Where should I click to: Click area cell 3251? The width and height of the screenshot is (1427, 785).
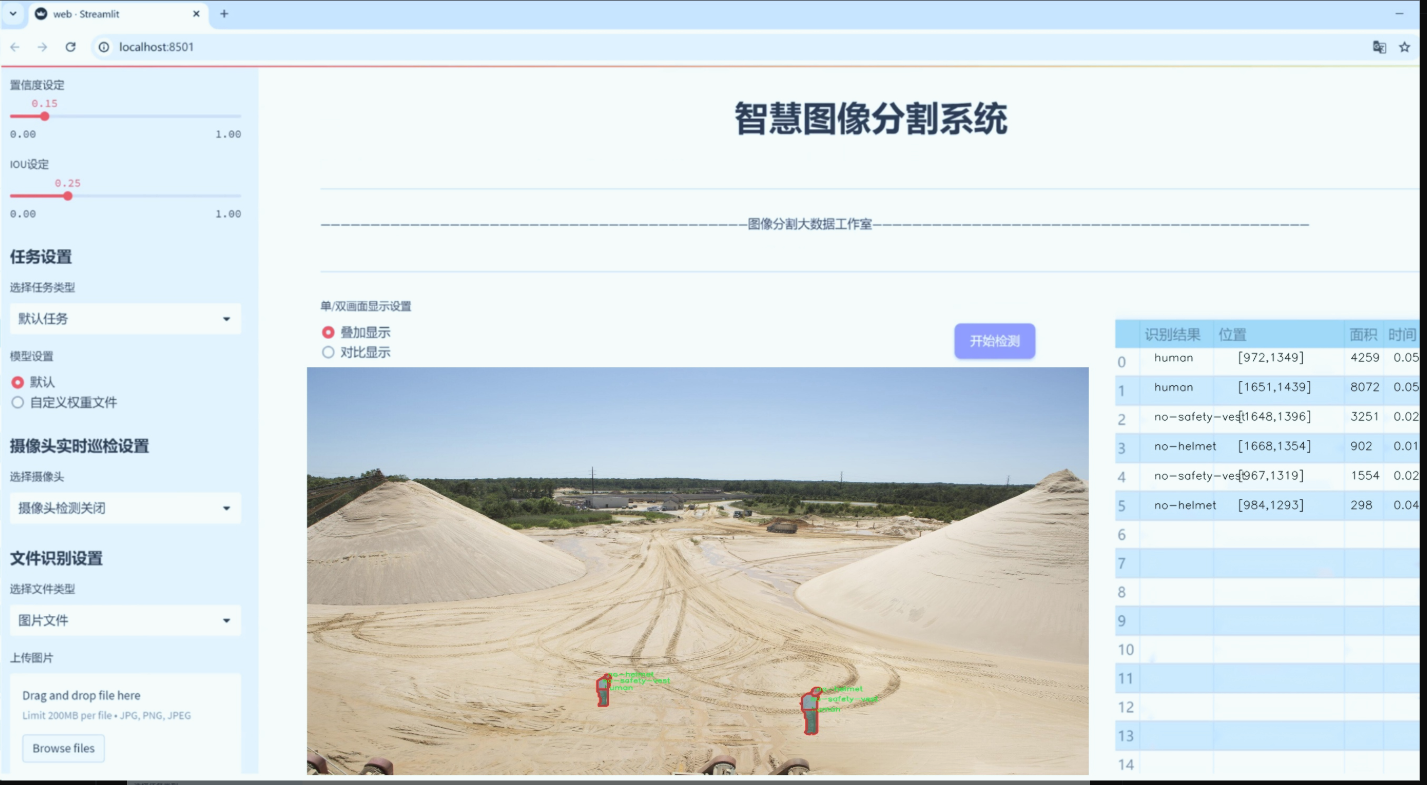pos(1364,417)
